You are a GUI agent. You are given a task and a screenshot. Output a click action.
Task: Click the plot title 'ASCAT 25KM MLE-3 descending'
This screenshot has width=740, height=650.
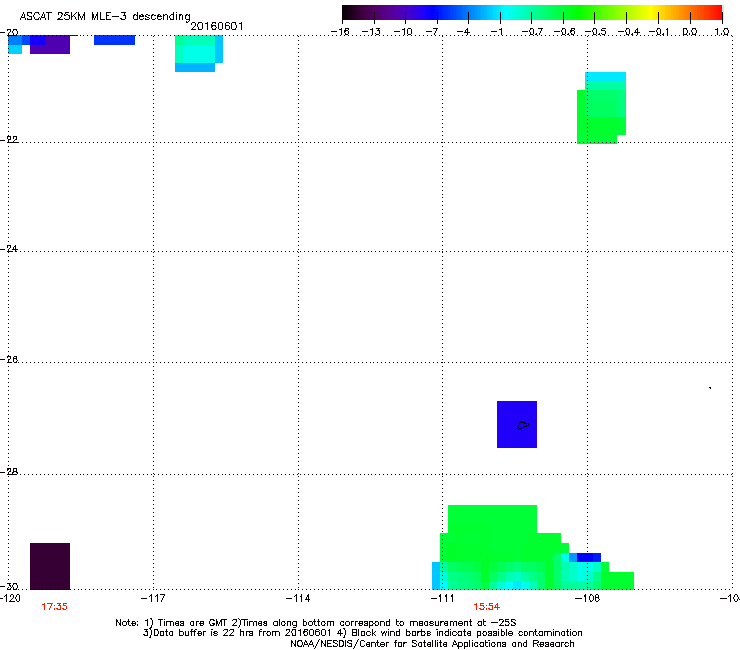point(105,17)
